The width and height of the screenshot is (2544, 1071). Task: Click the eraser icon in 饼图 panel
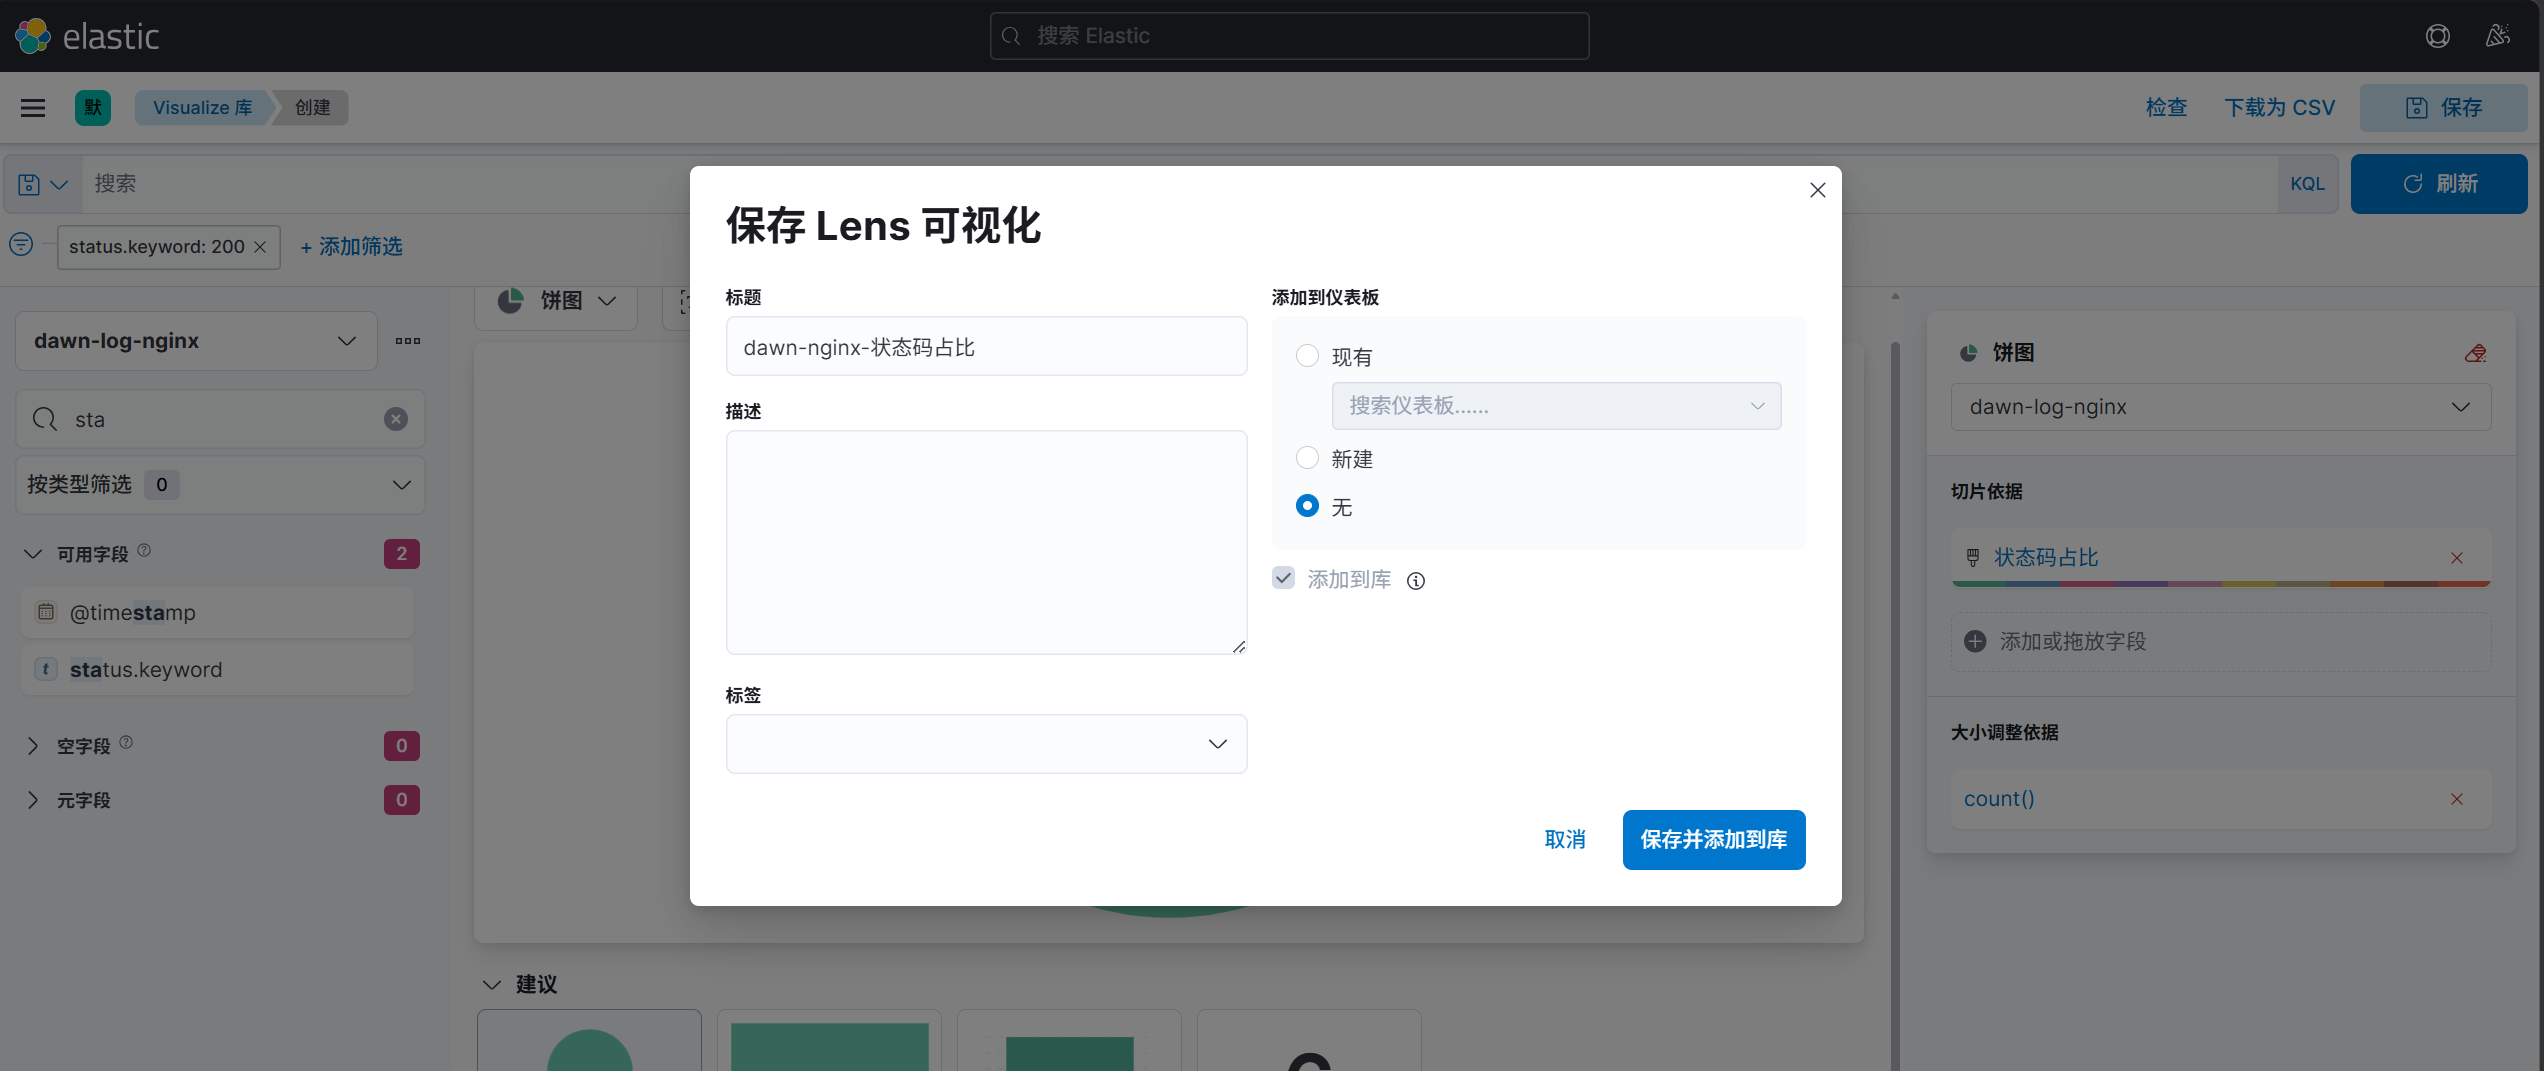(2475, 353)
